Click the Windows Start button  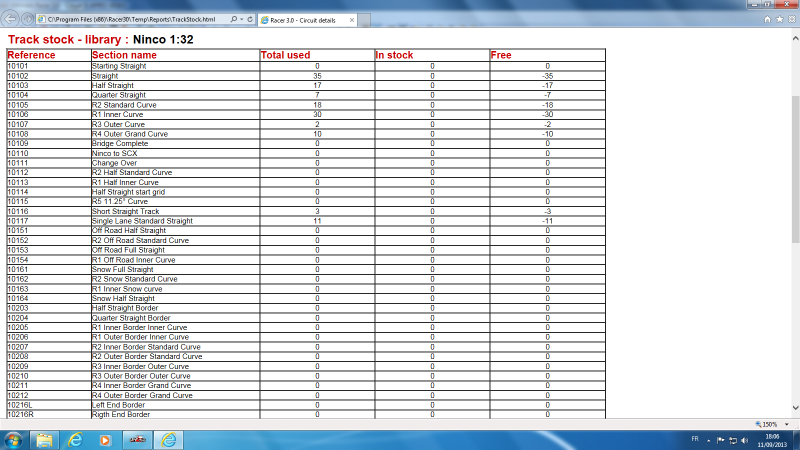(14, 439)
